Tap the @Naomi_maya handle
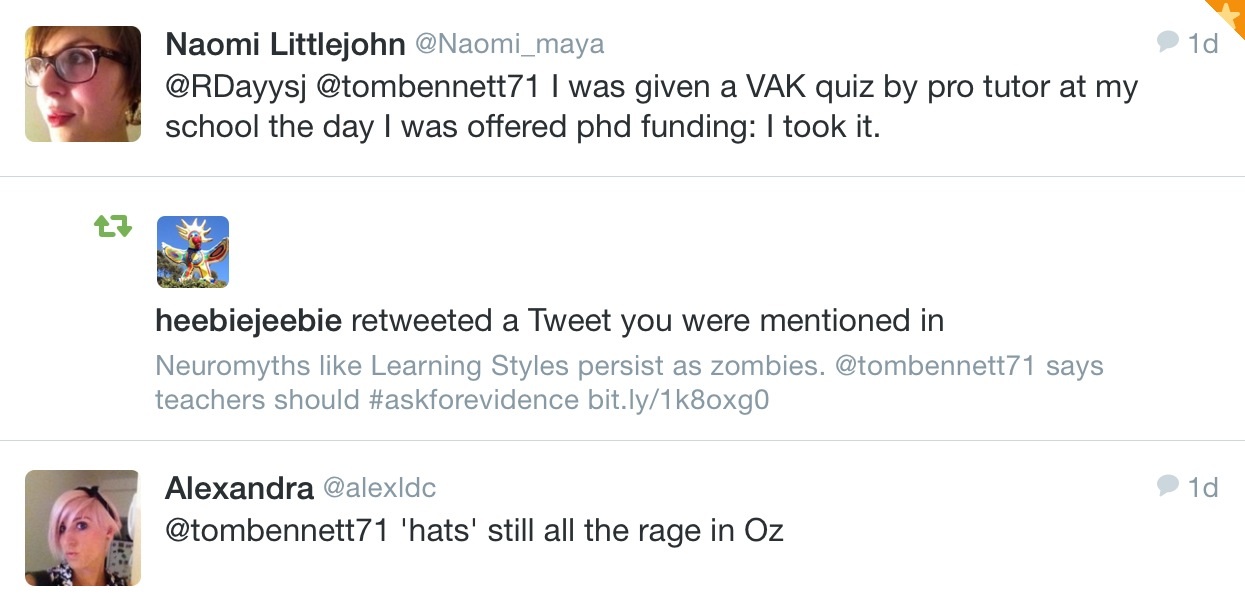This screenshot has height=596, width=1245. (x=510, y=45)
